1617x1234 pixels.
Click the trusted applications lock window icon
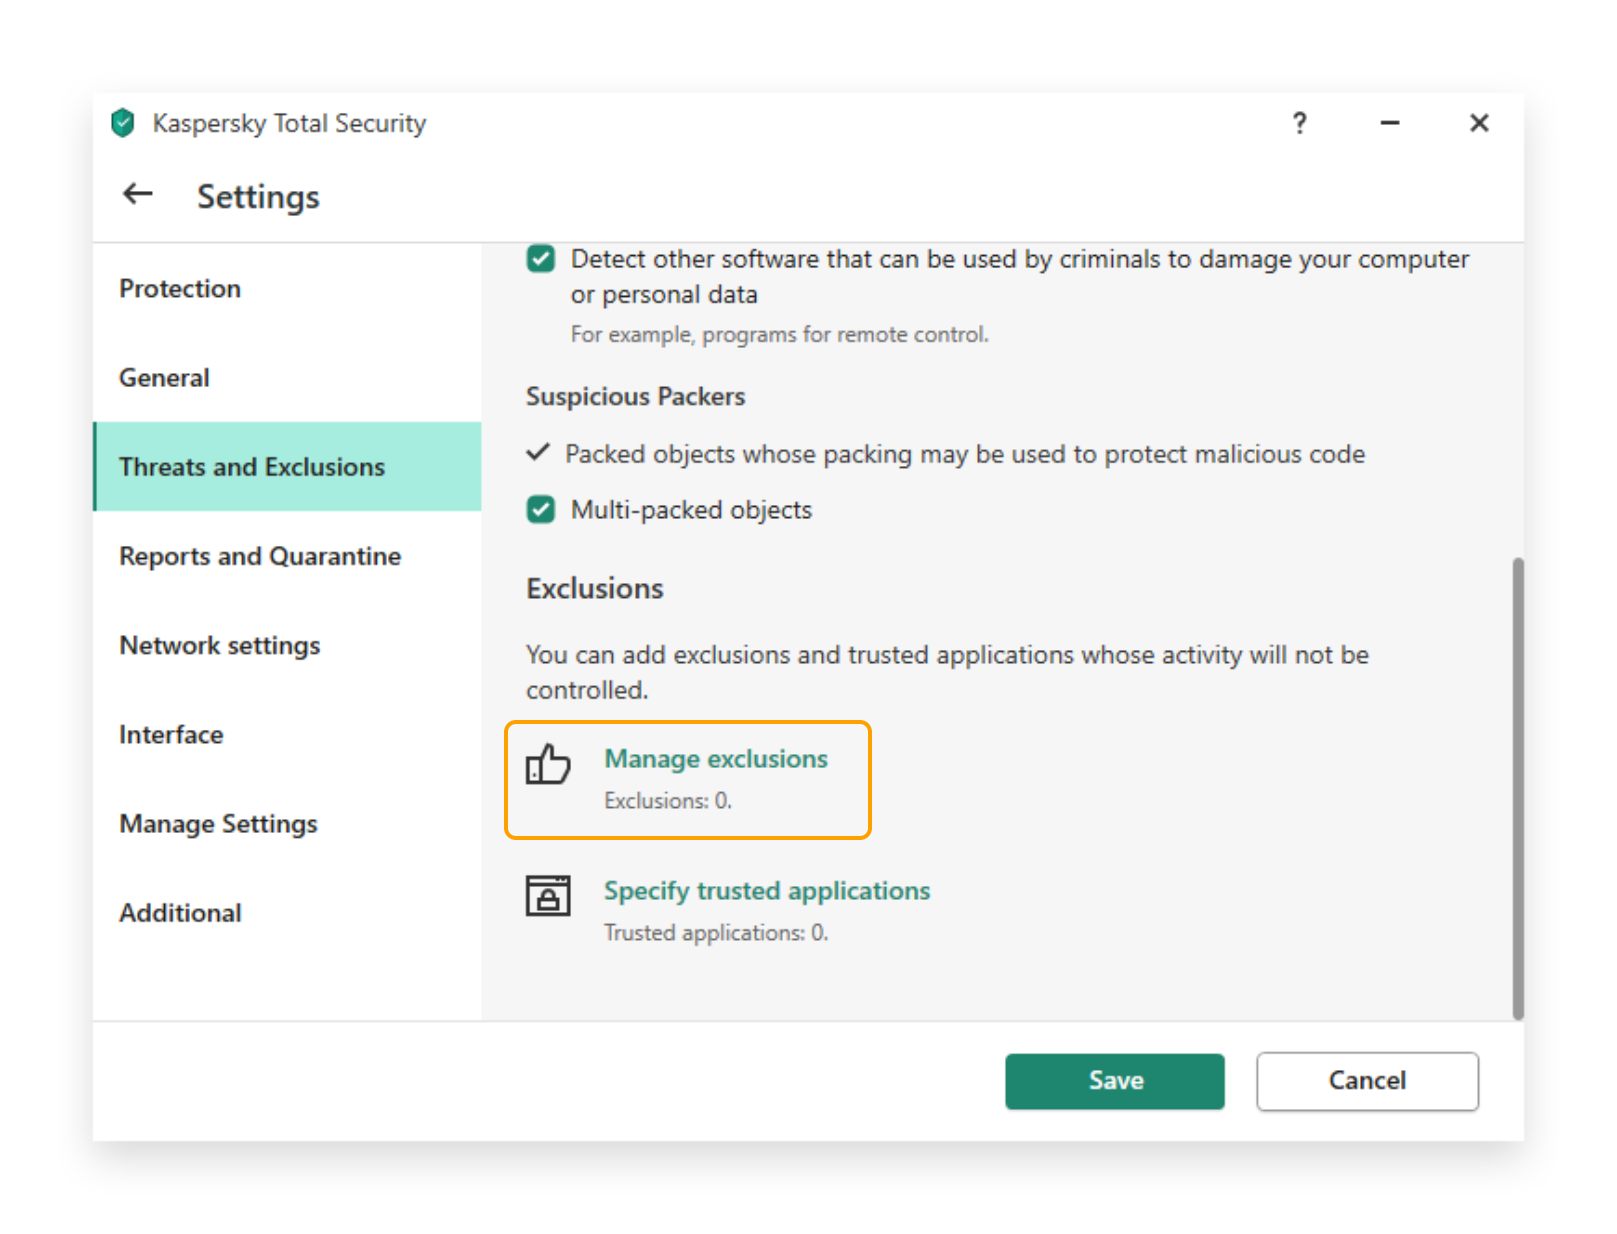pos(548,895)
